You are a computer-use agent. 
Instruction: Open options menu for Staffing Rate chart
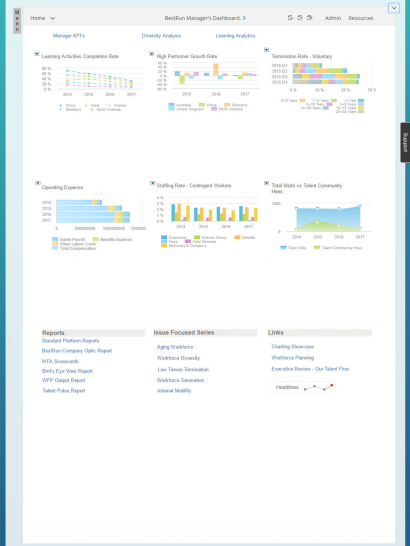pos(153,183)
